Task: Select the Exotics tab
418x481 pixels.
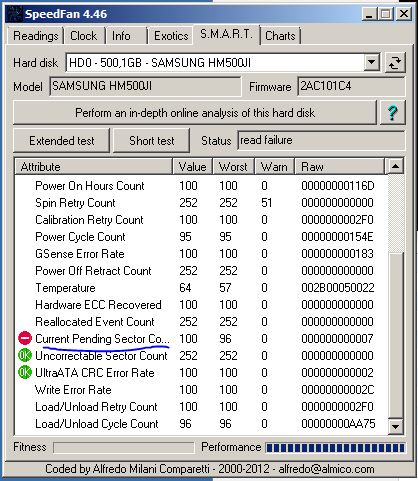Action: pyautogui.click(x=171, y=36)
